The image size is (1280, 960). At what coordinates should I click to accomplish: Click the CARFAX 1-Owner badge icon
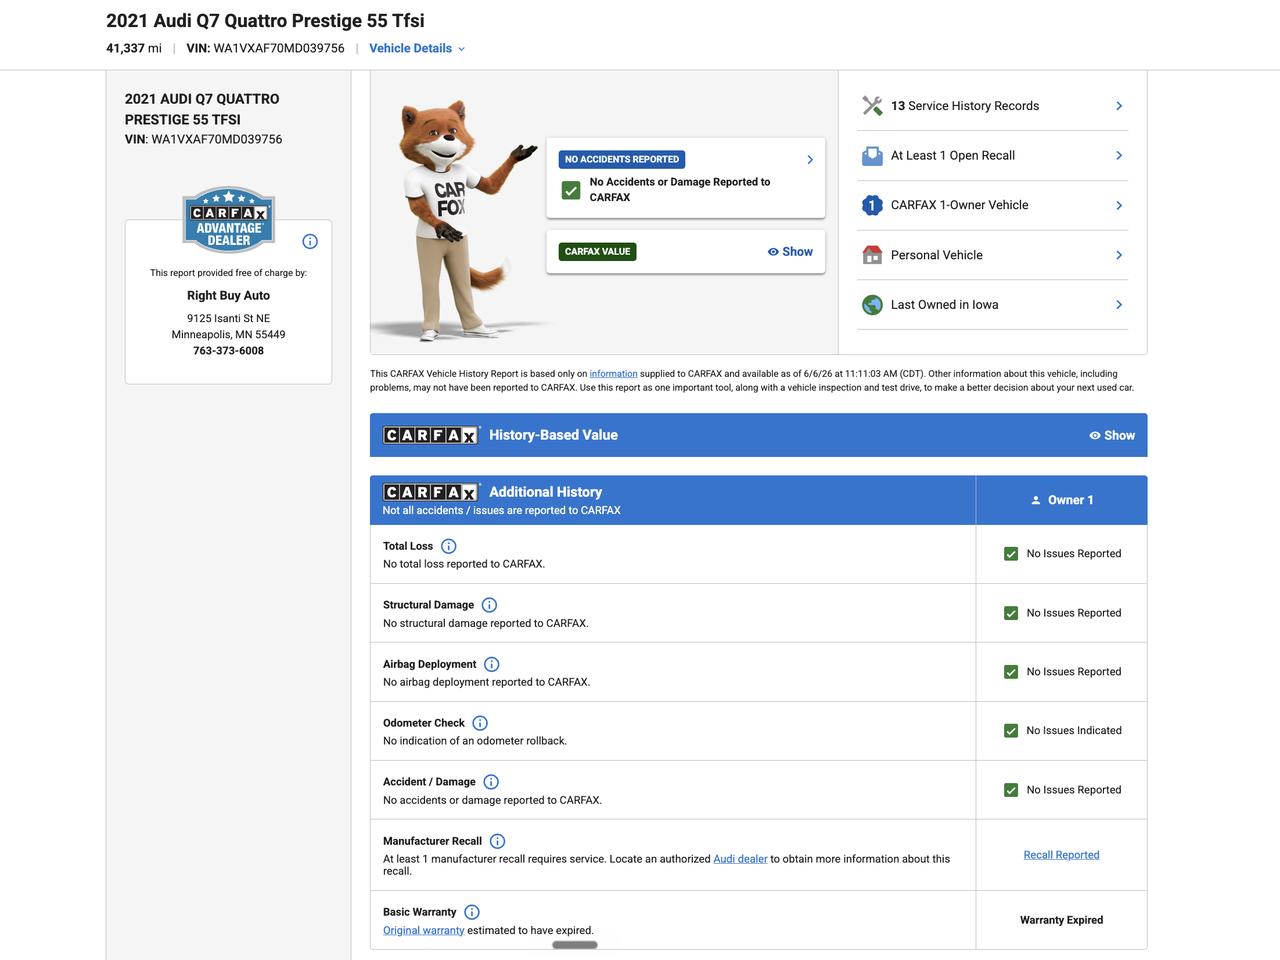(872, 205)
